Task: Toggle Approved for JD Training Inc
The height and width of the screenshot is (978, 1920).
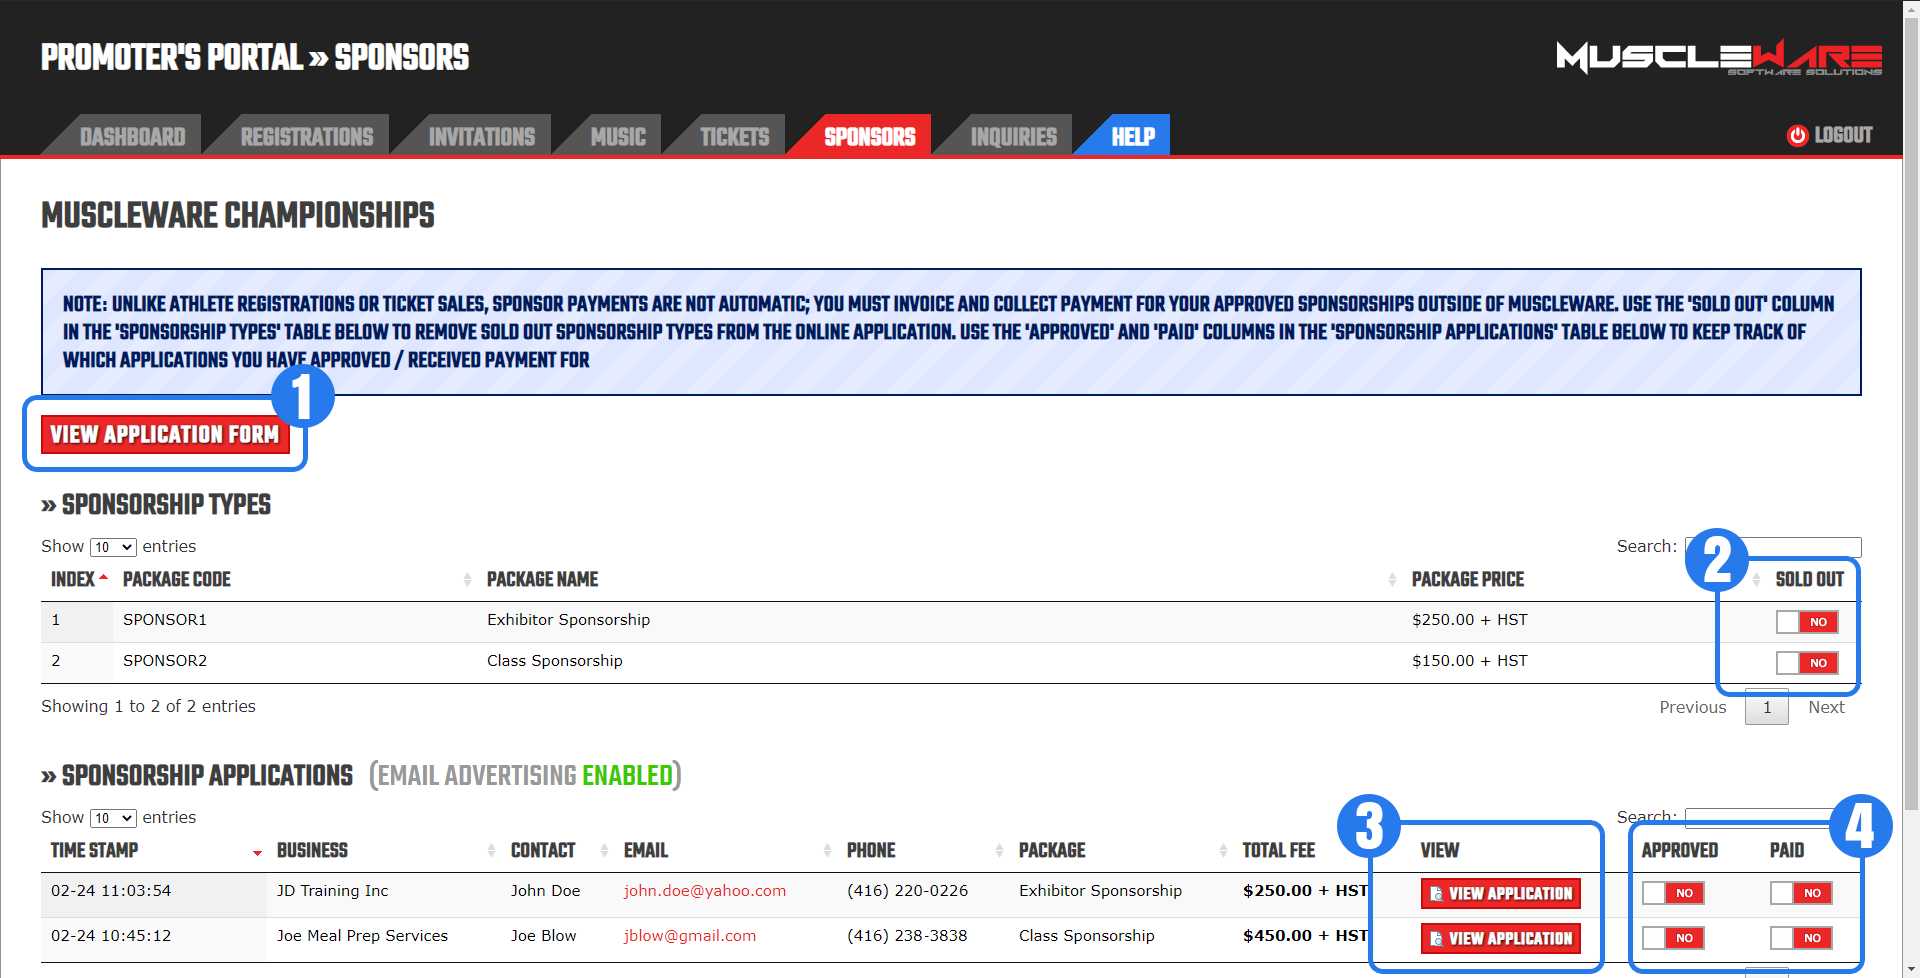Action: pos(1673,893)
